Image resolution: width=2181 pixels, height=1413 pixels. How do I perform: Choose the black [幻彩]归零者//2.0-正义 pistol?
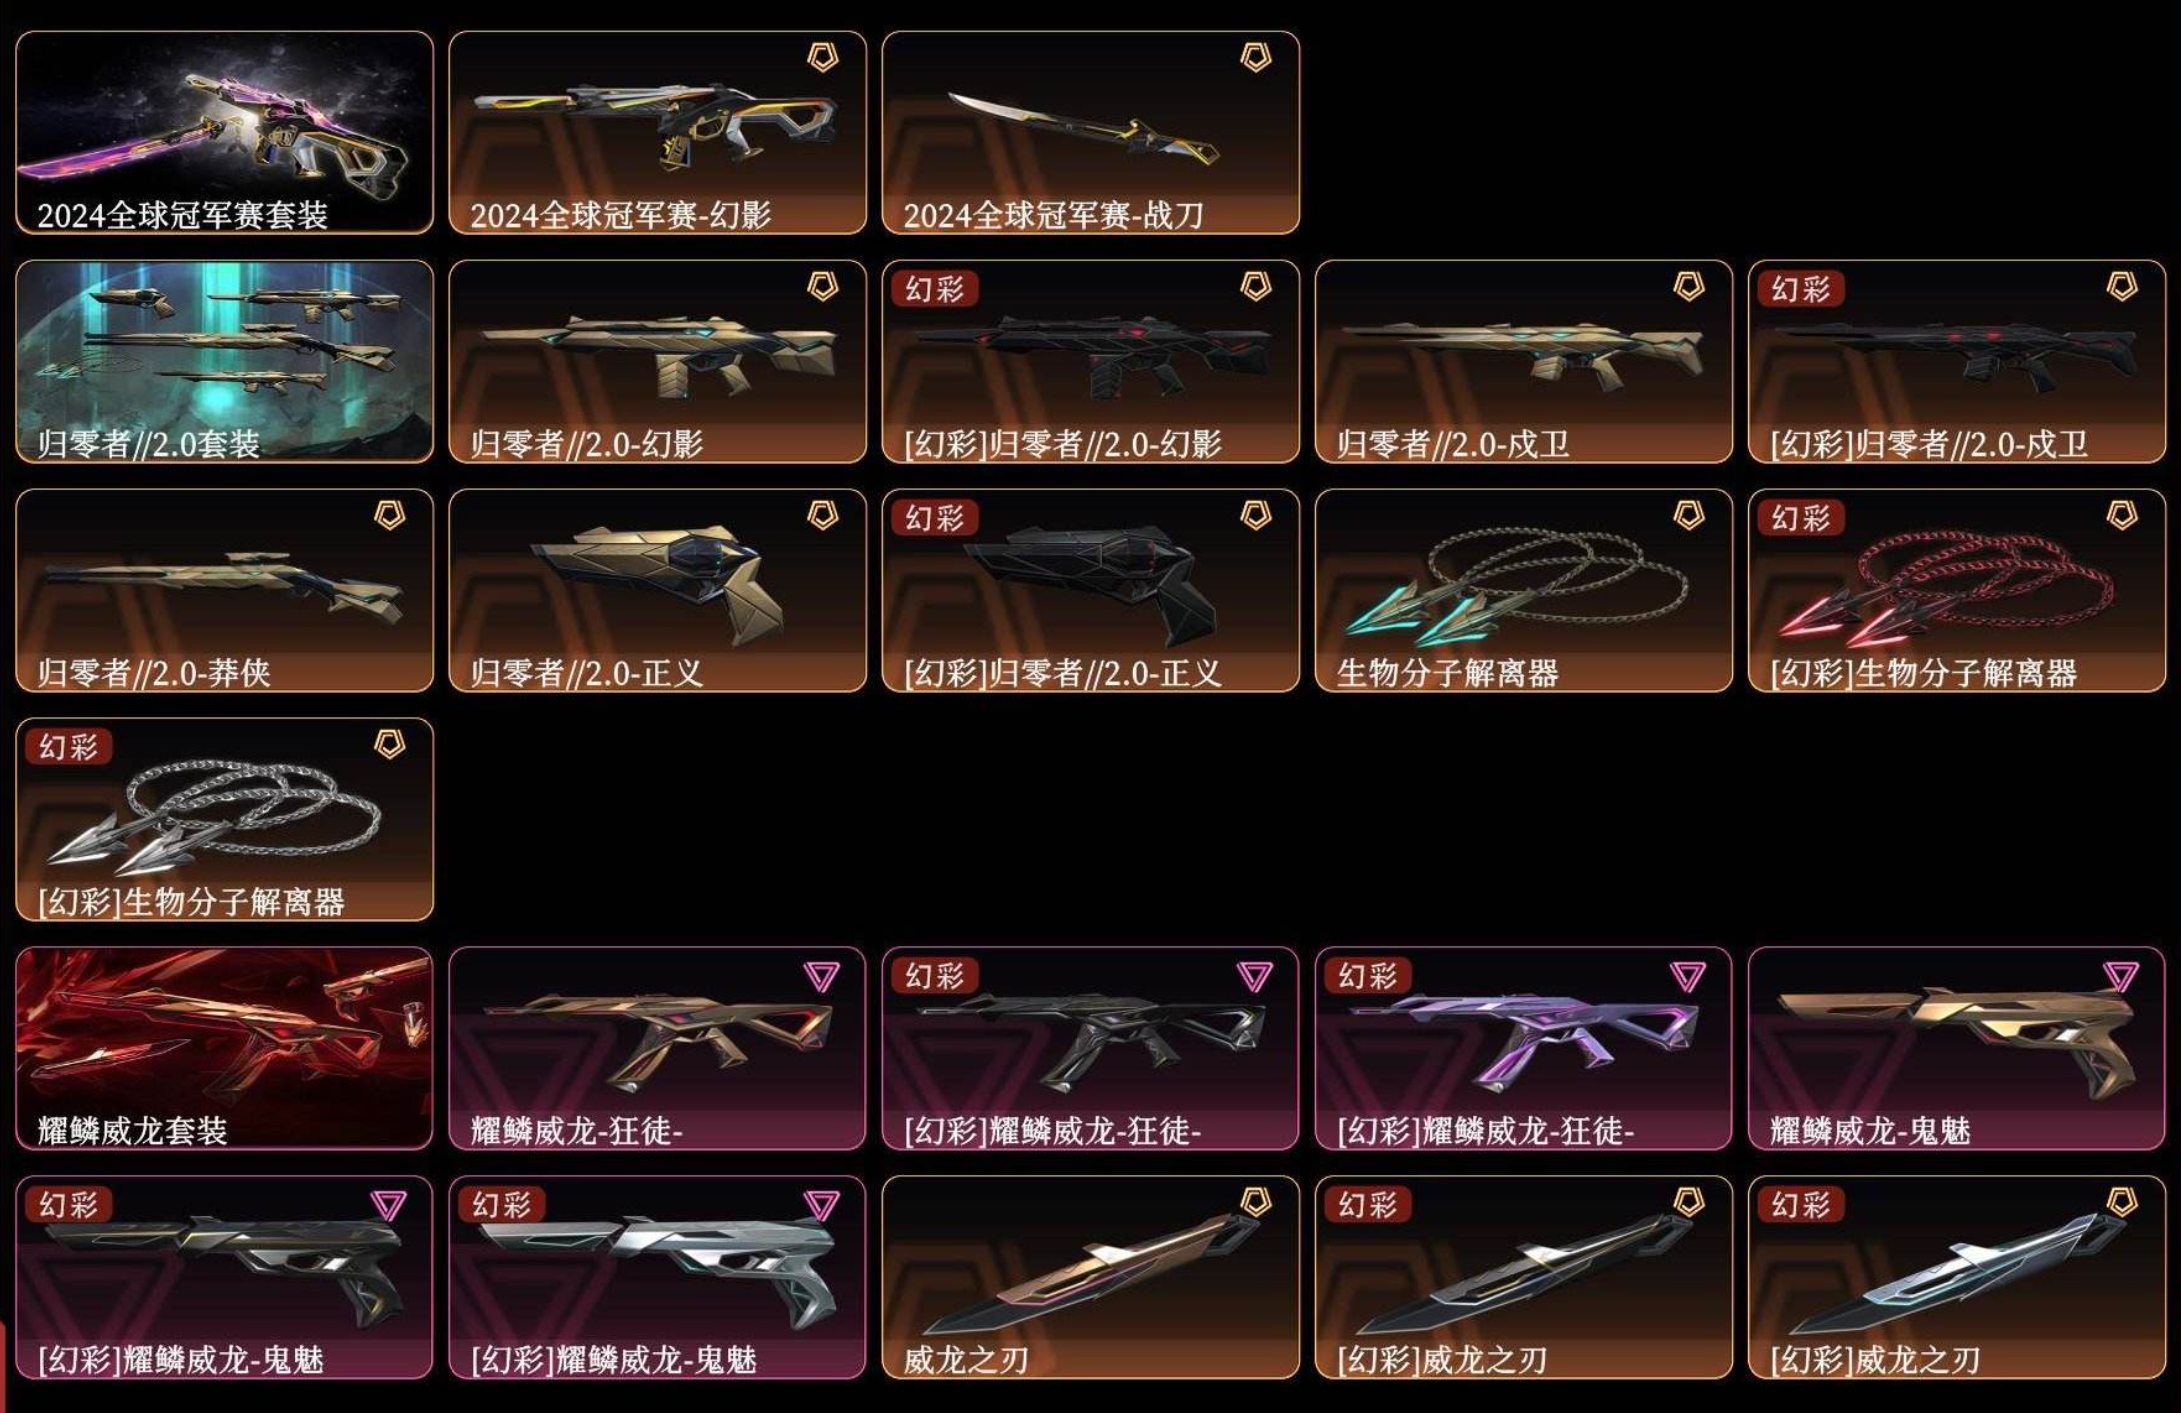pyautogui.click(x=1090, y=590)
